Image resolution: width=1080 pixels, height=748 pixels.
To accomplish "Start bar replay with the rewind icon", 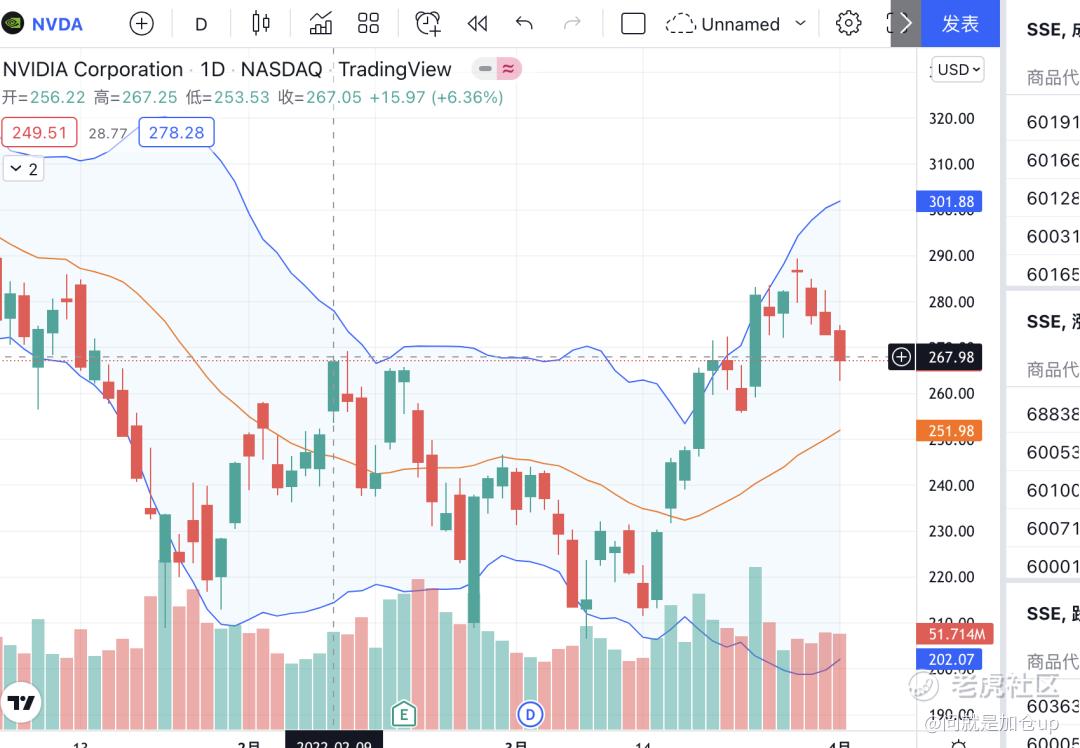I will [x=477, y=24].
